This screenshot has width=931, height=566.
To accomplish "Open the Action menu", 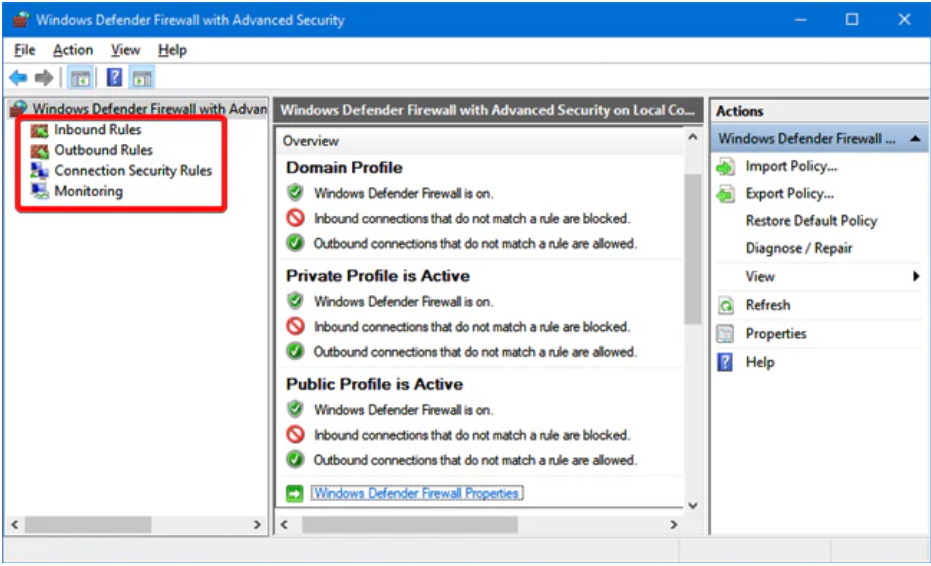I will point(73,50).
